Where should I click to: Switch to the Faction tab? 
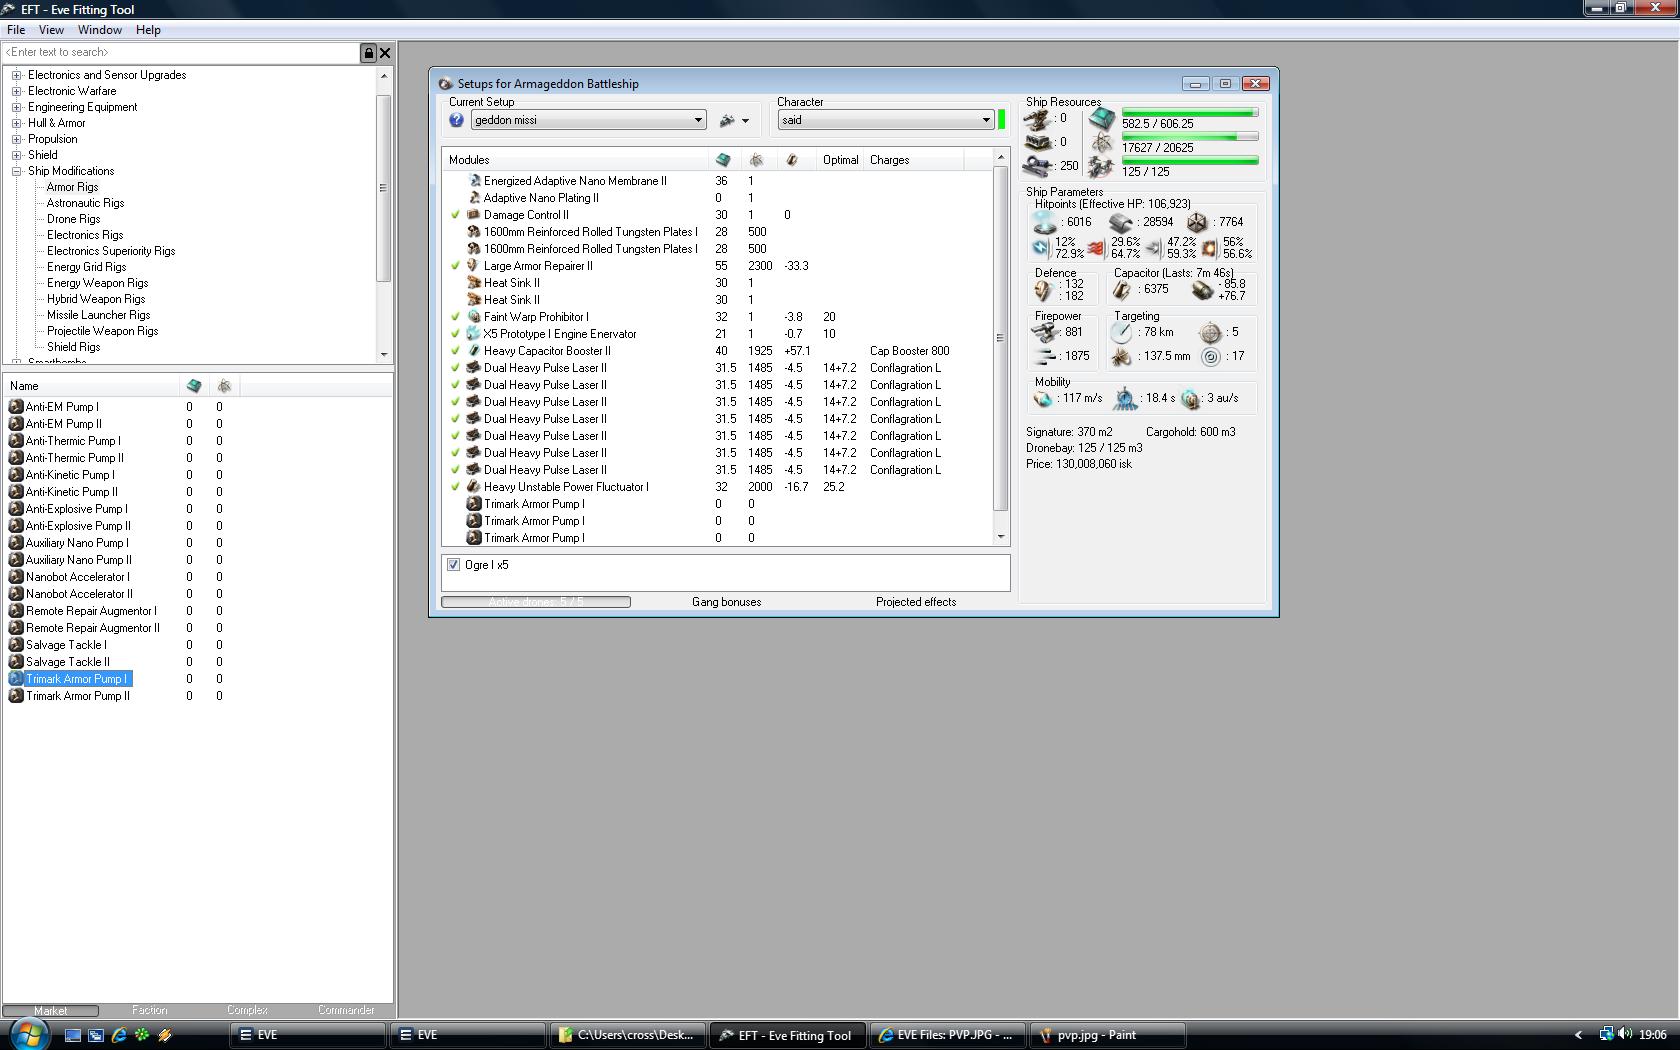(150, 1010)
